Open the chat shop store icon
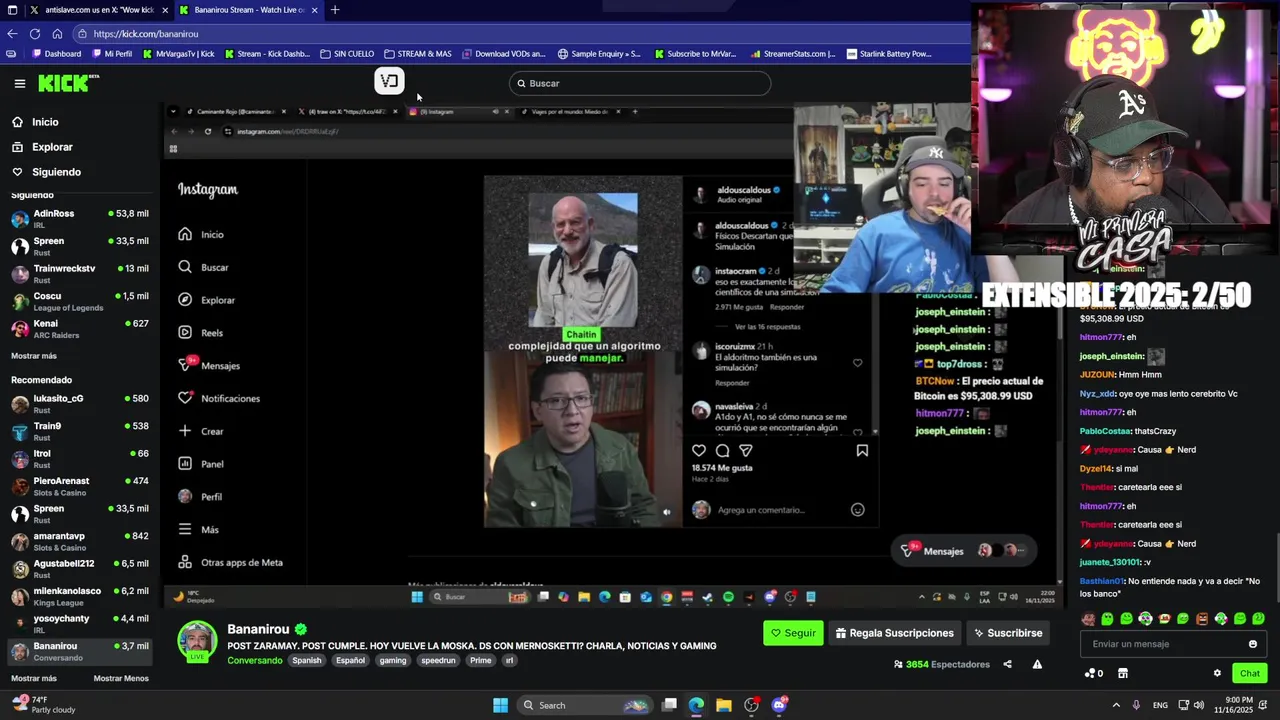 click(x=1122, y=673)
